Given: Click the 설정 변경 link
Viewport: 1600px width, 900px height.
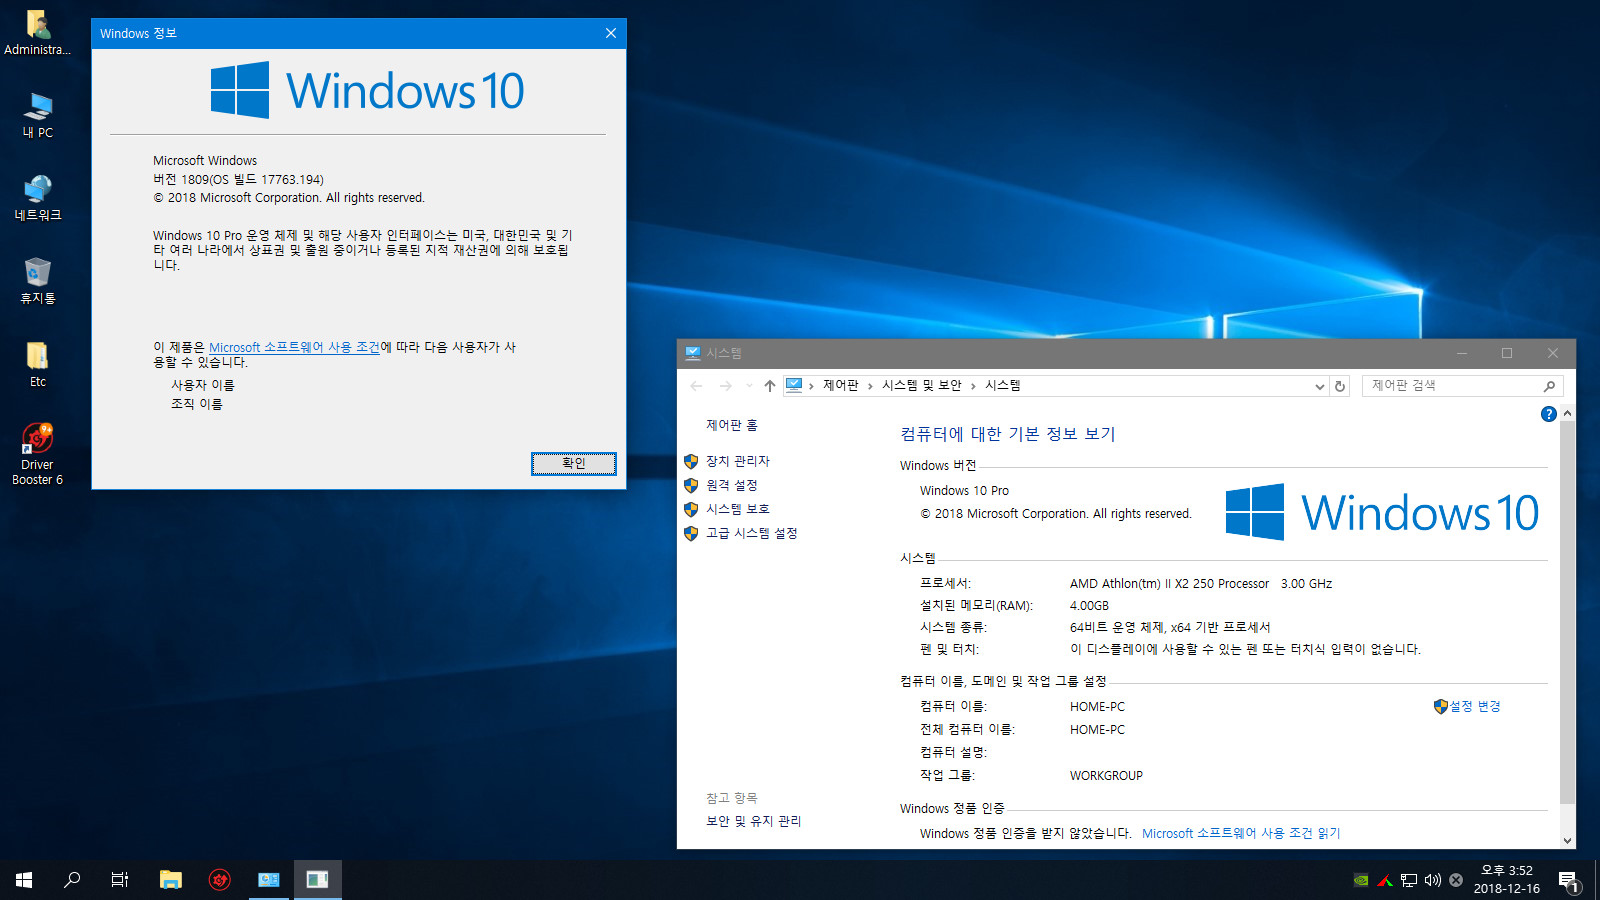Looking at the screenshot, I should (1475, 706).
